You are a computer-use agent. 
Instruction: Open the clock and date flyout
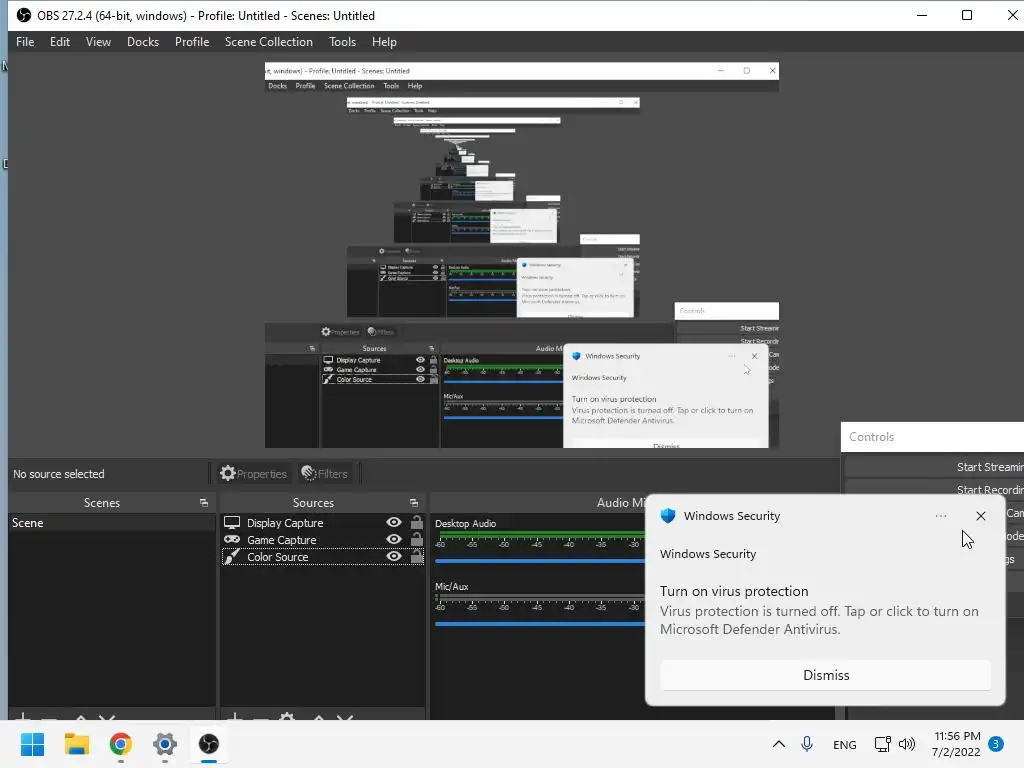(956, 744)
